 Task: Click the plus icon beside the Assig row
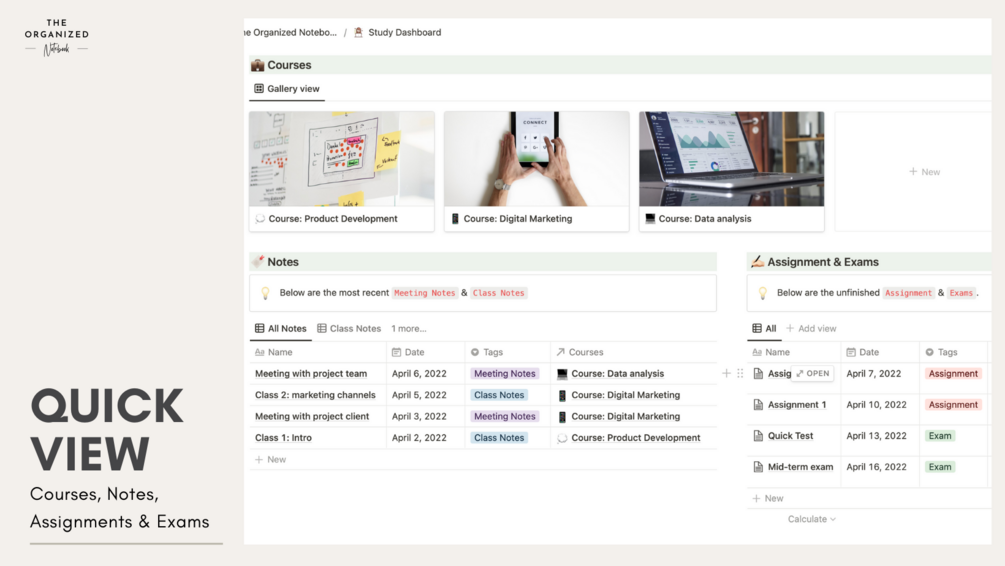click(726, 373)
